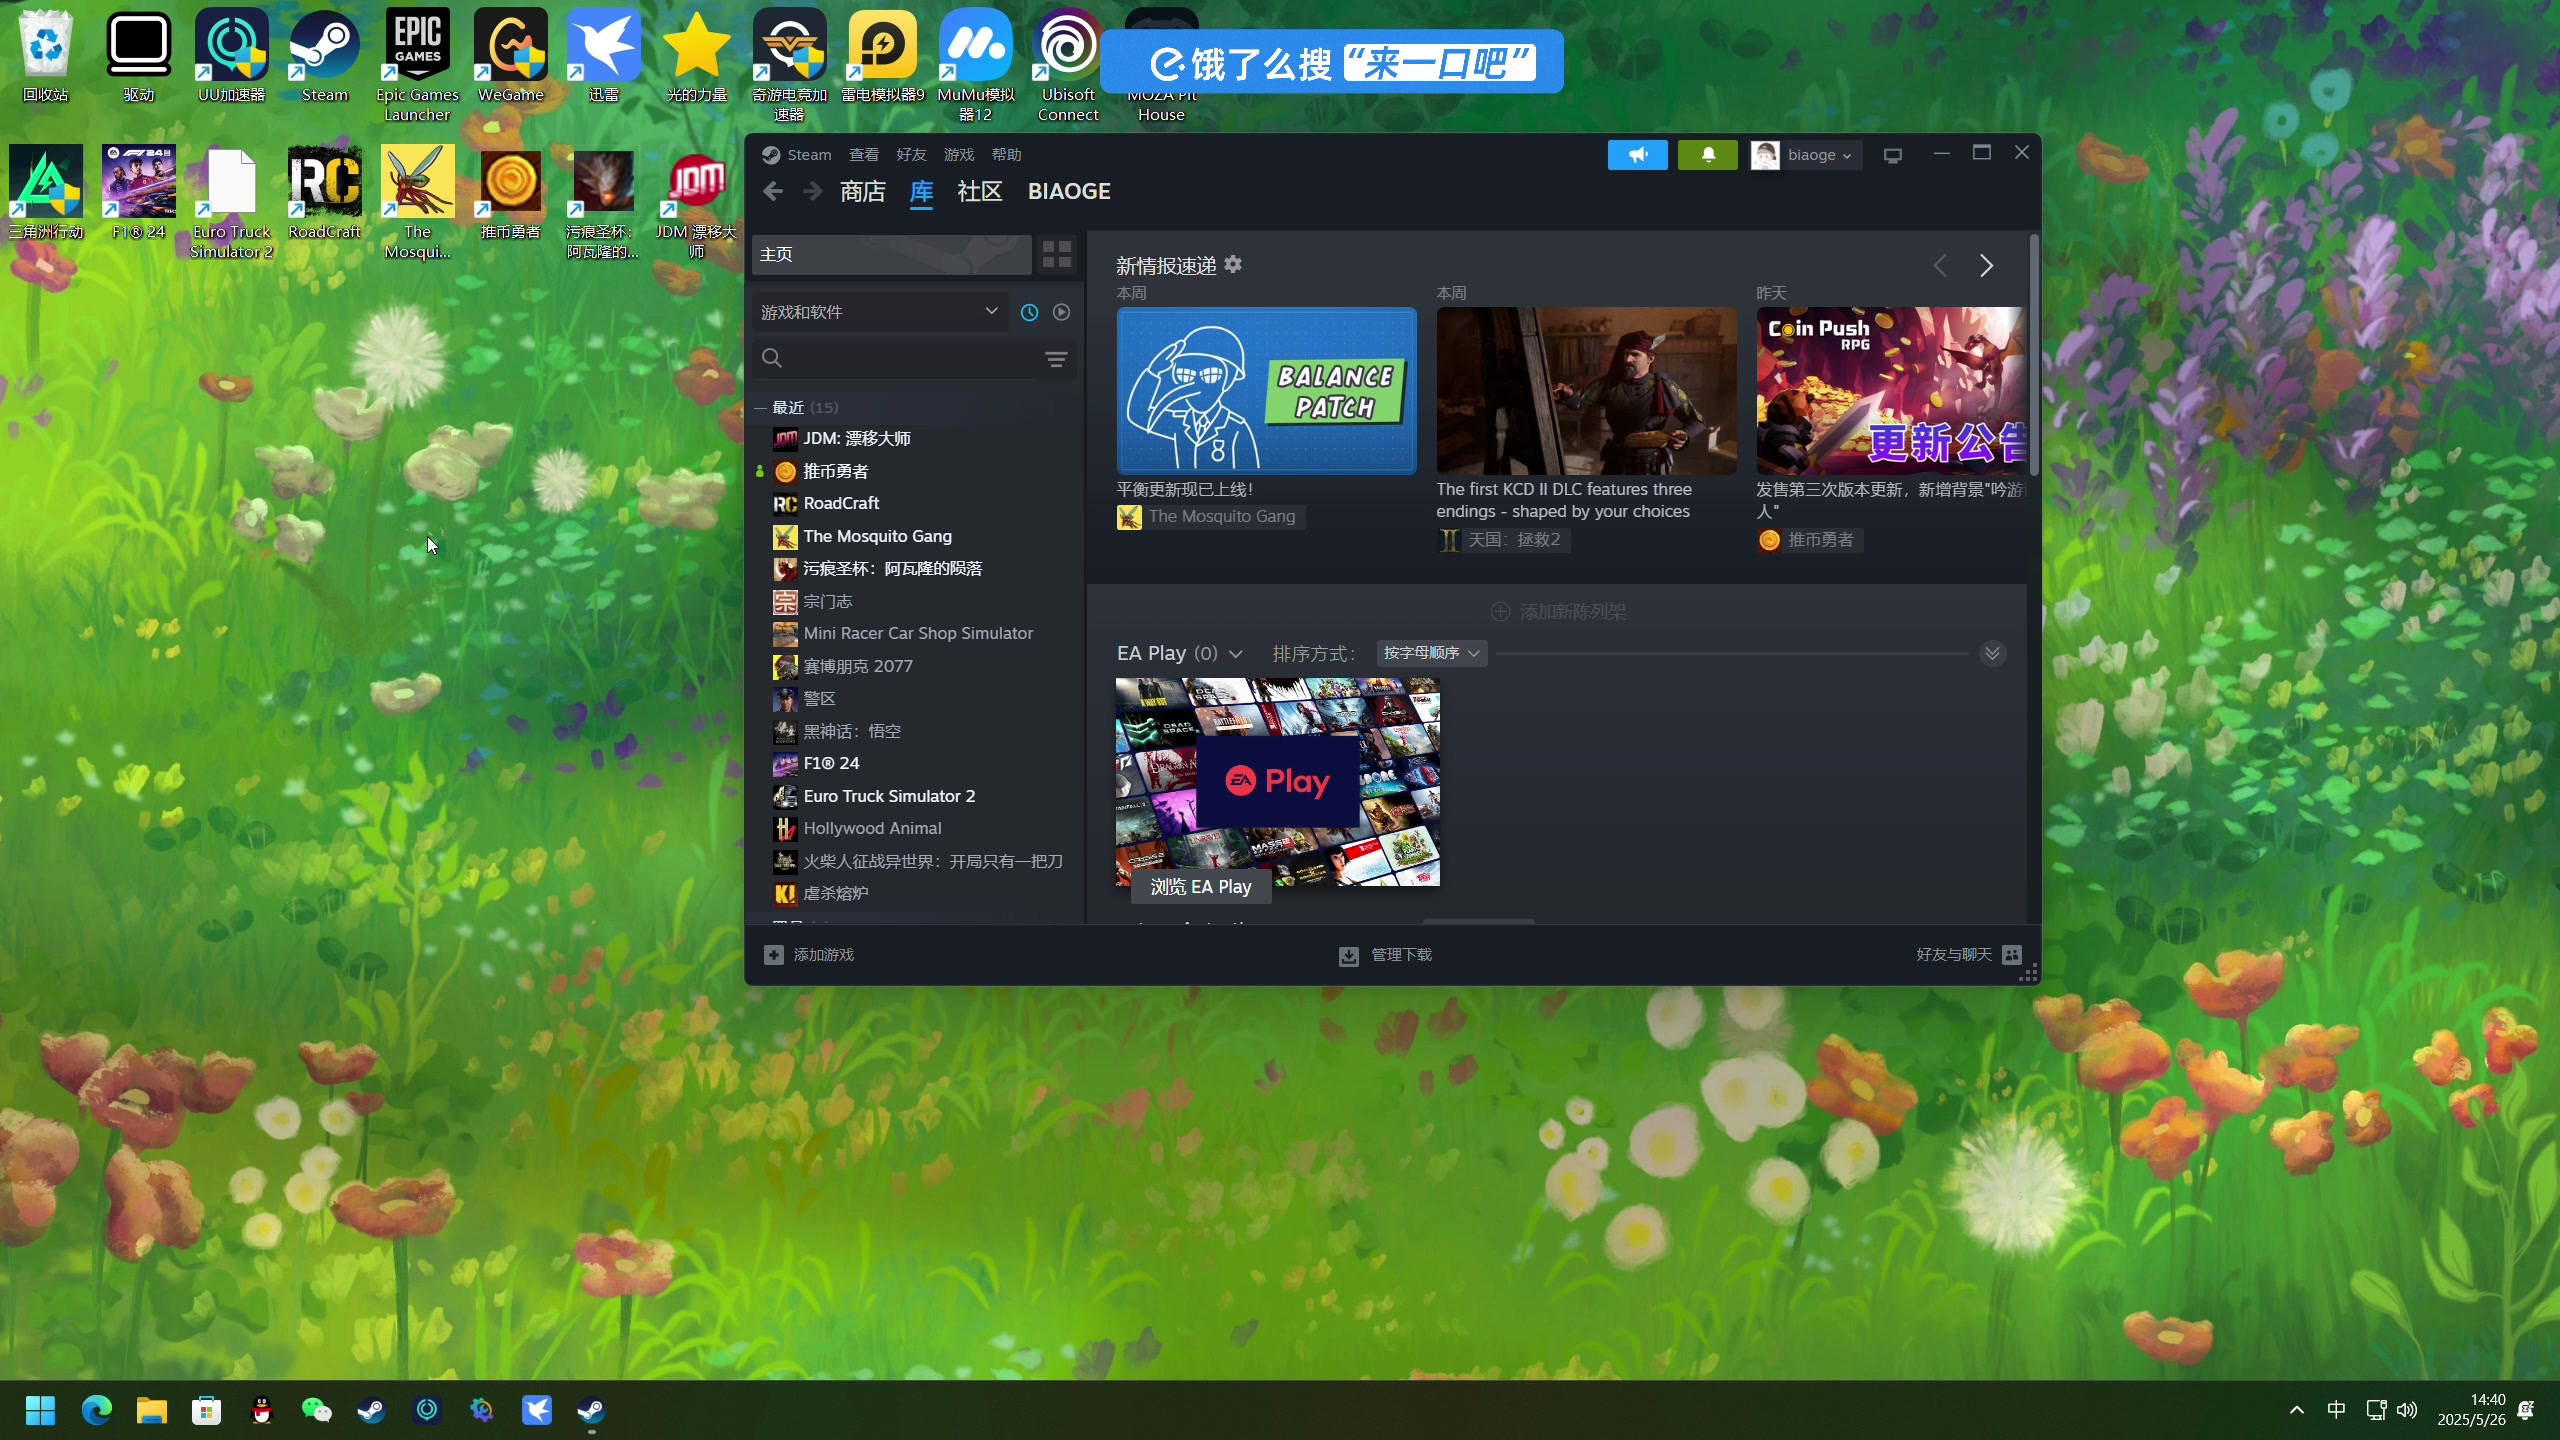Show hidden tray icons chevron
The width and height of the screenshot is (2560, 1440).
(x=2297, y=1410)
